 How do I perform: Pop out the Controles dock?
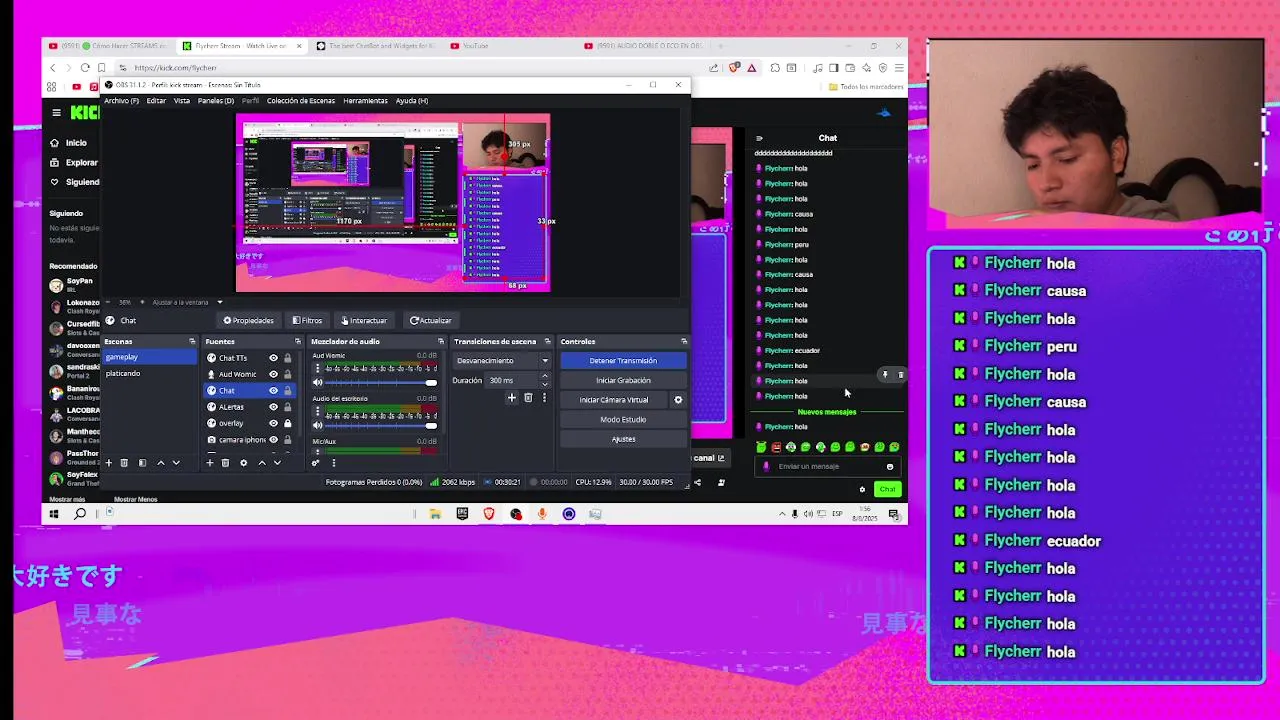pyautogui.click(x=684, y=342)
